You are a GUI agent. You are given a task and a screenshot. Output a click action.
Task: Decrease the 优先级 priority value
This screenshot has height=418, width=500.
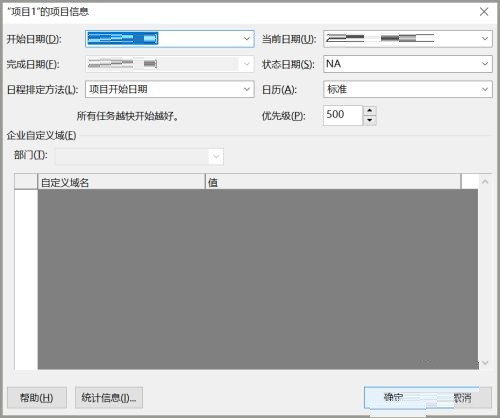(370, 120)
